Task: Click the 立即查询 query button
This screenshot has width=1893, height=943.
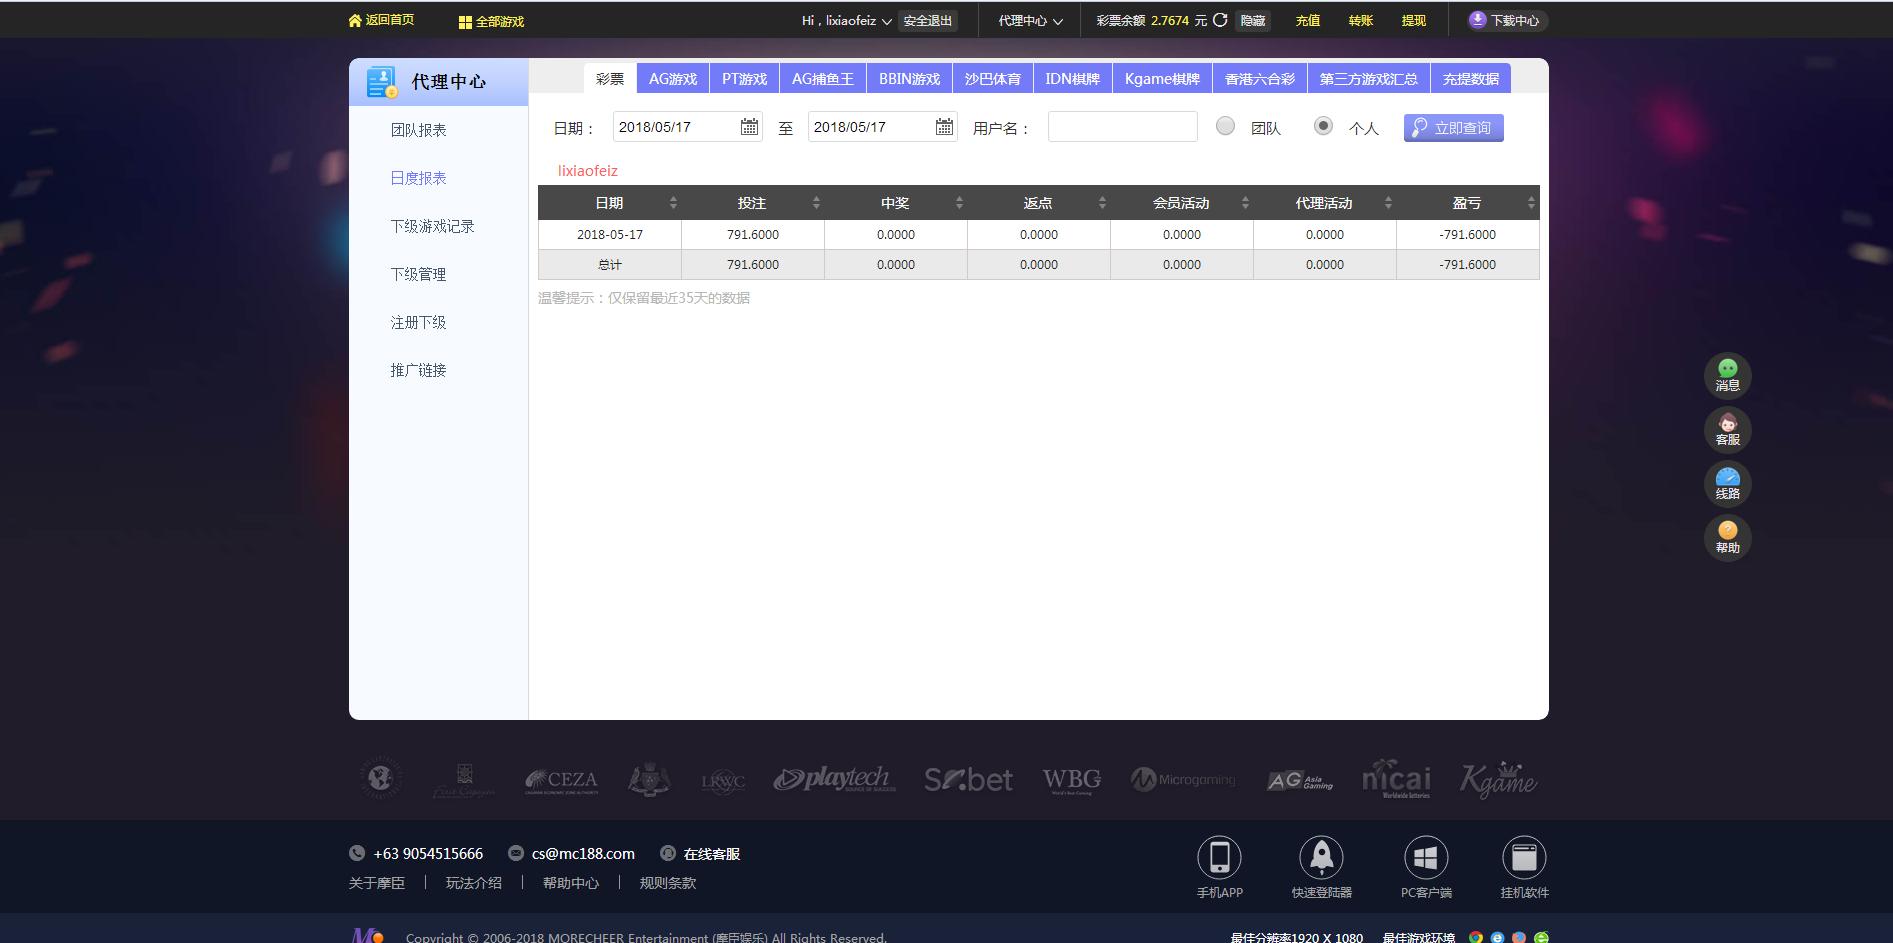Action: 1452,126
